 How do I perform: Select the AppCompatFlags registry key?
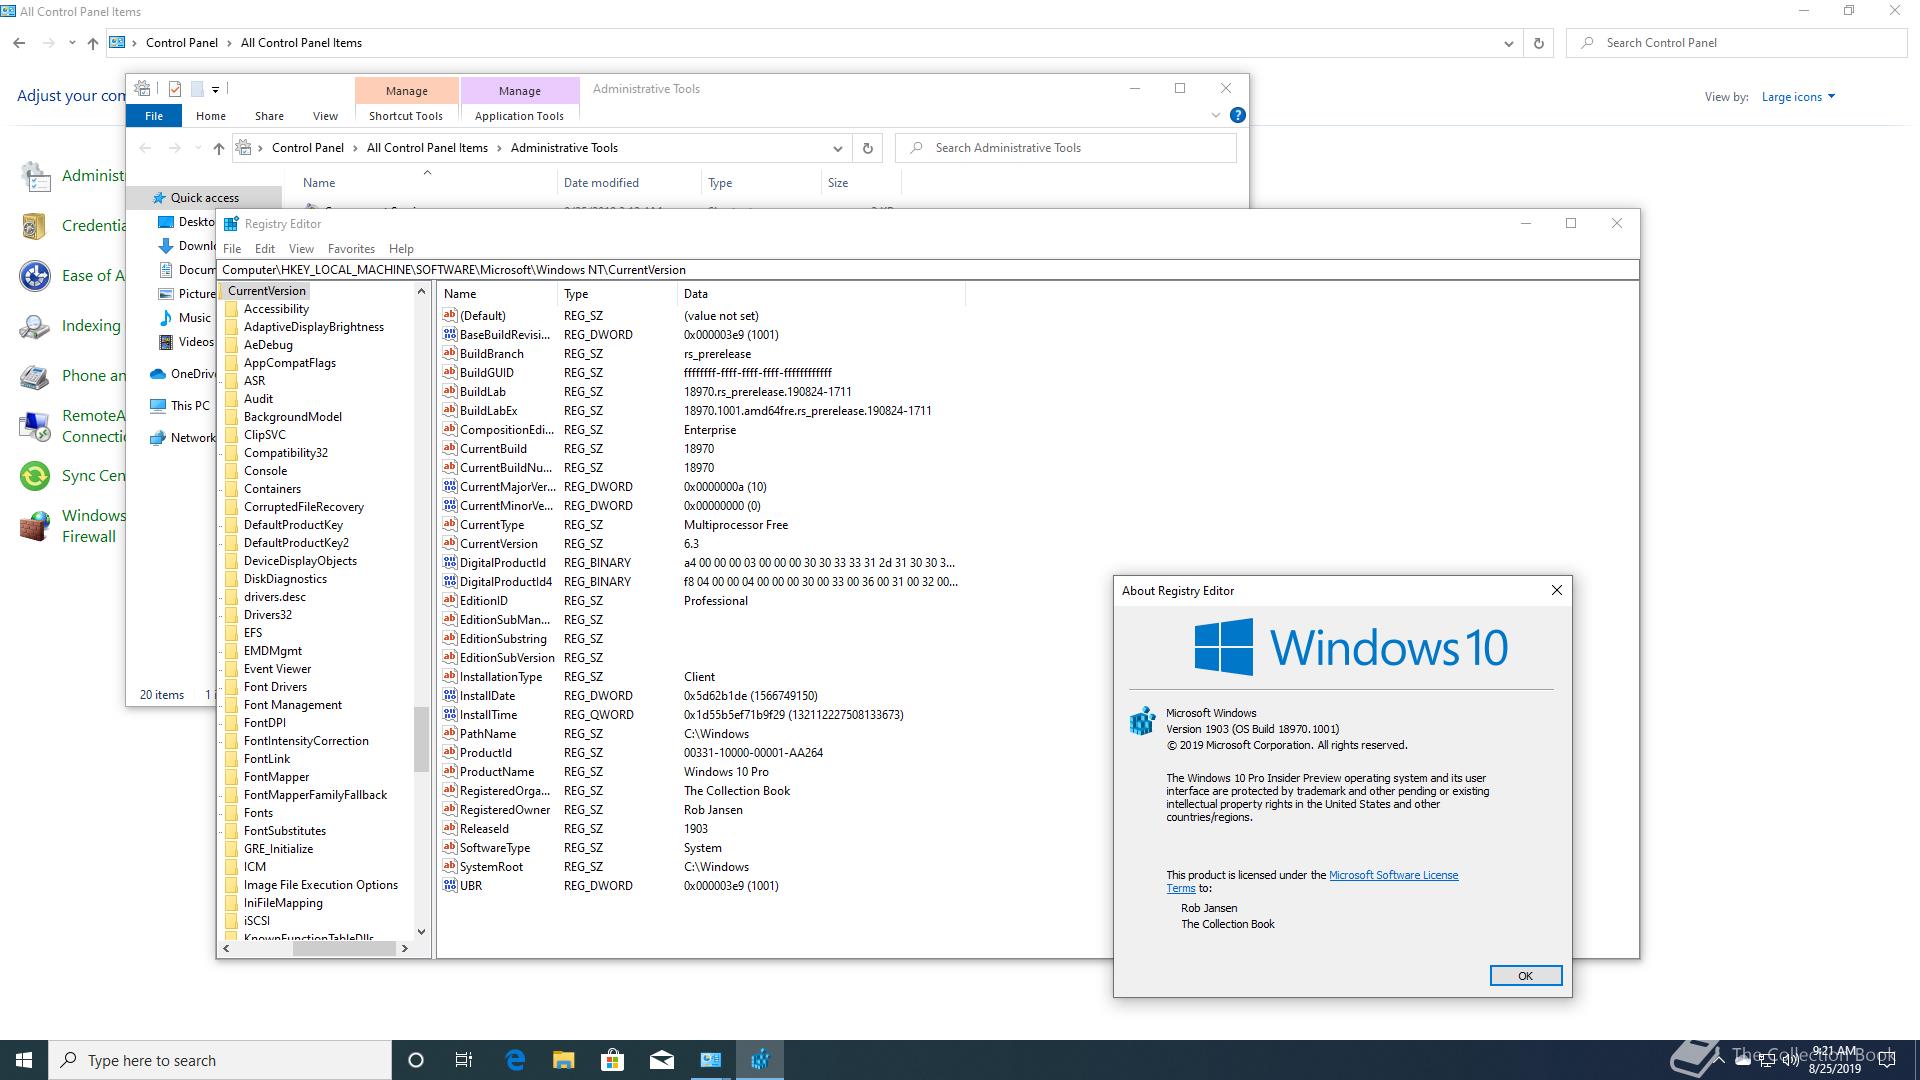[290, 363]
